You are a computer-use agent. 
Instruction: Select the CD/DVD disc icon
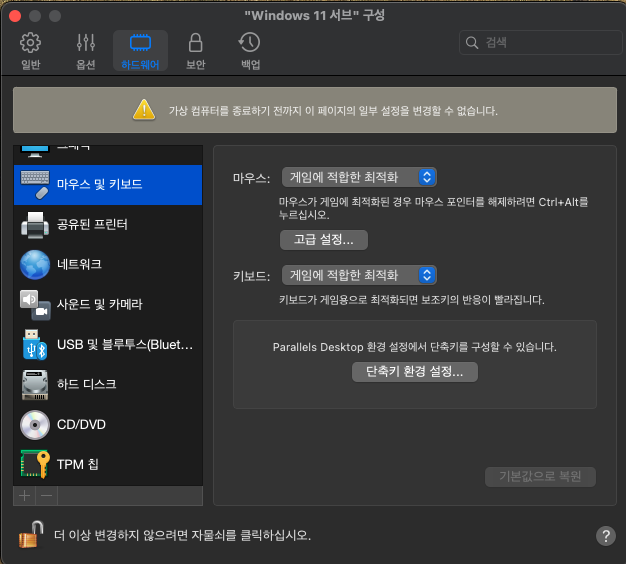35,424
